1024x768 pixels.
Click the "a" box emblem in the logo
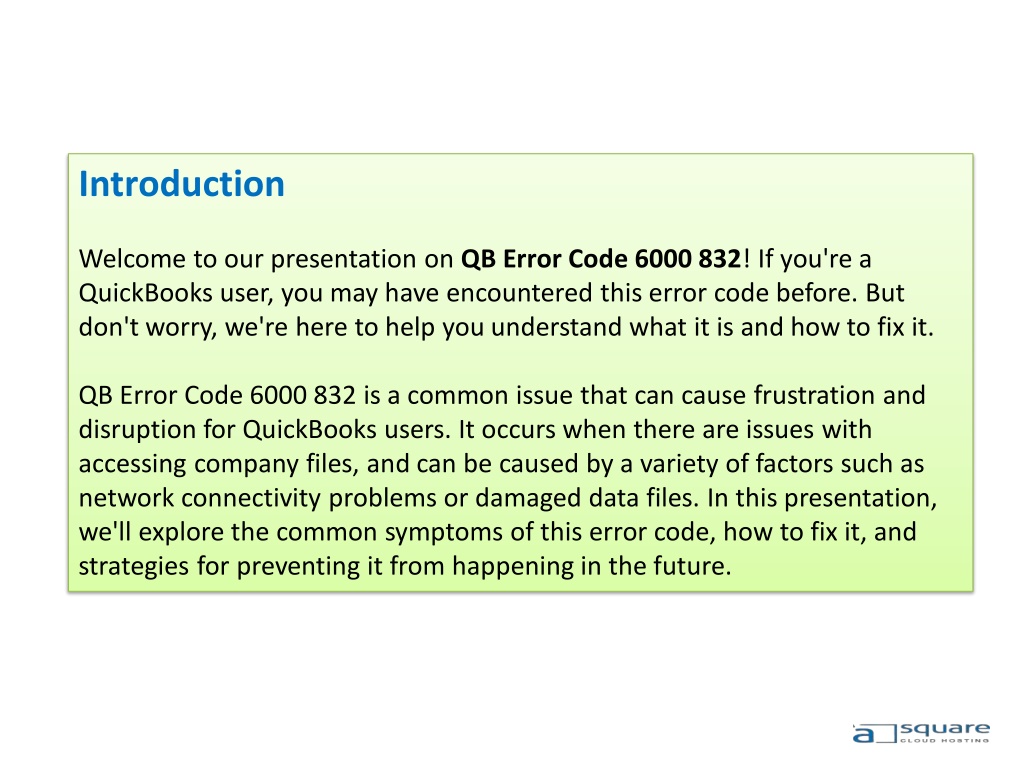873,734
